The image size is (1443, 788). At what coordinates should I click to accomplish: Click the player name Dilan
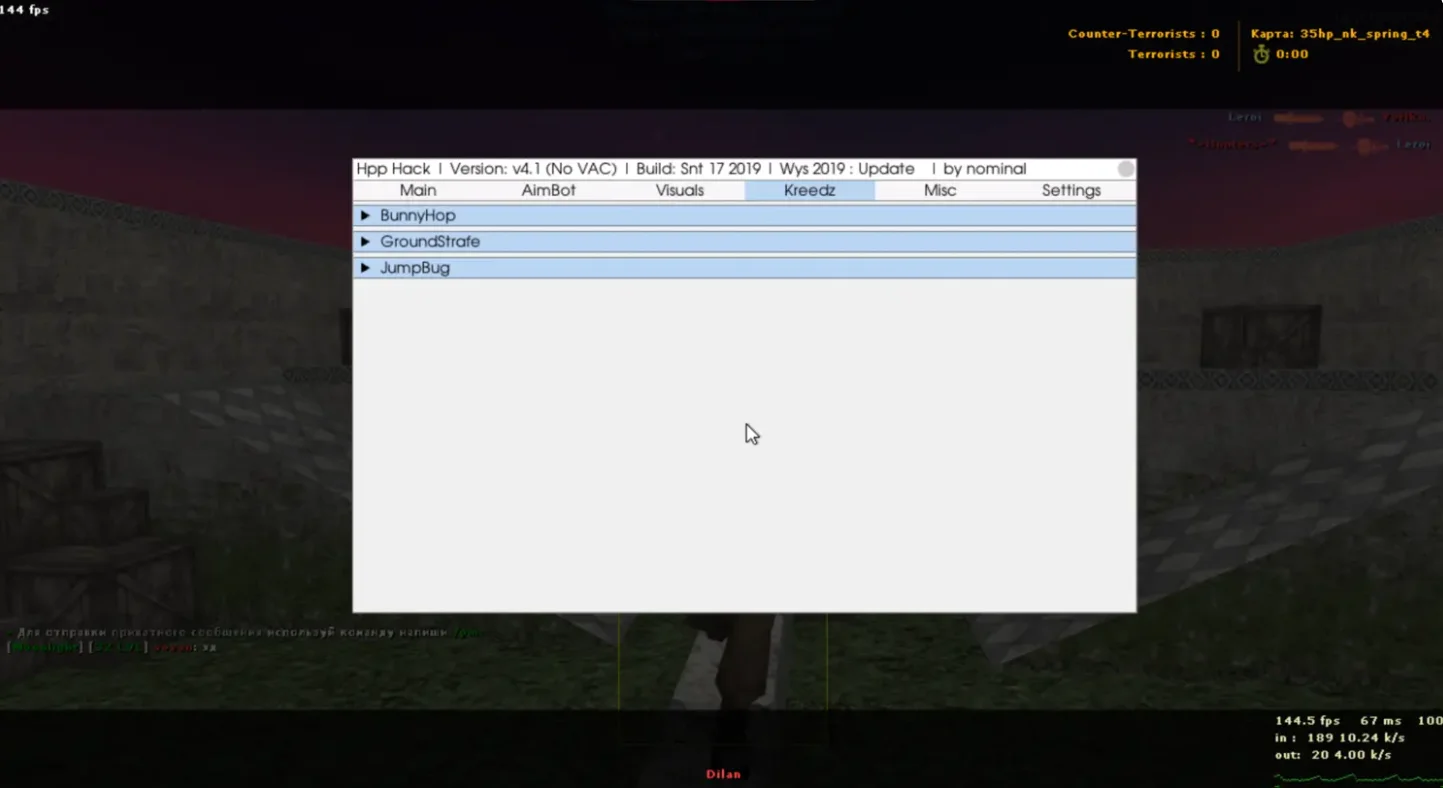pos(723,774)
